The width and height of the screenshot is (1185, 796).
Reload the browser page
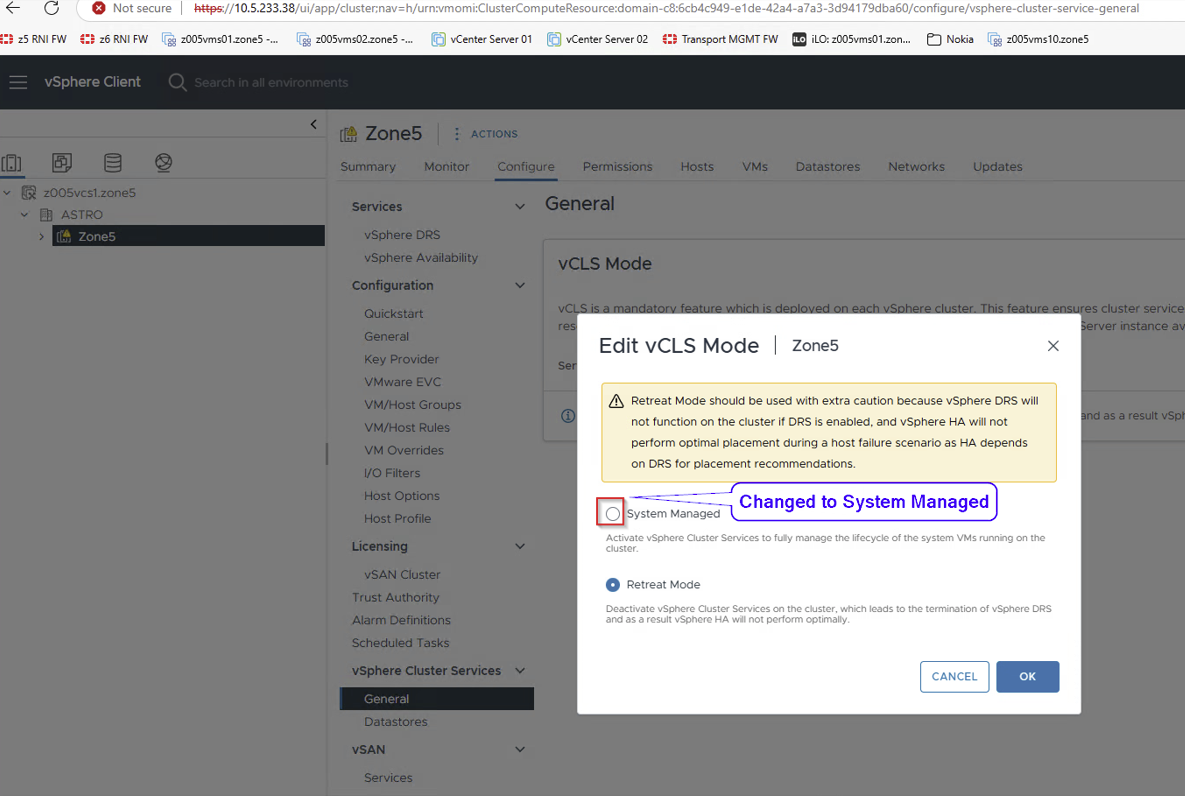click(51, 8)
